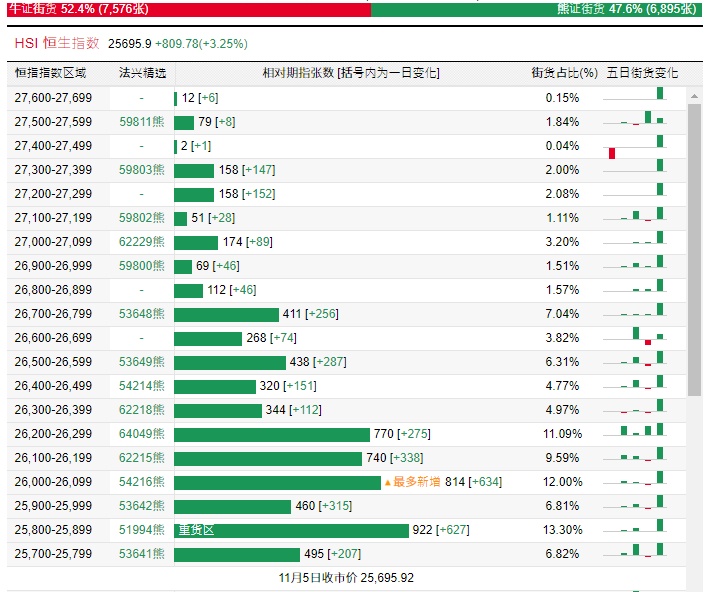Open the 59800熊 warrant link
The image size is (707, 592).
click(142, 266)
